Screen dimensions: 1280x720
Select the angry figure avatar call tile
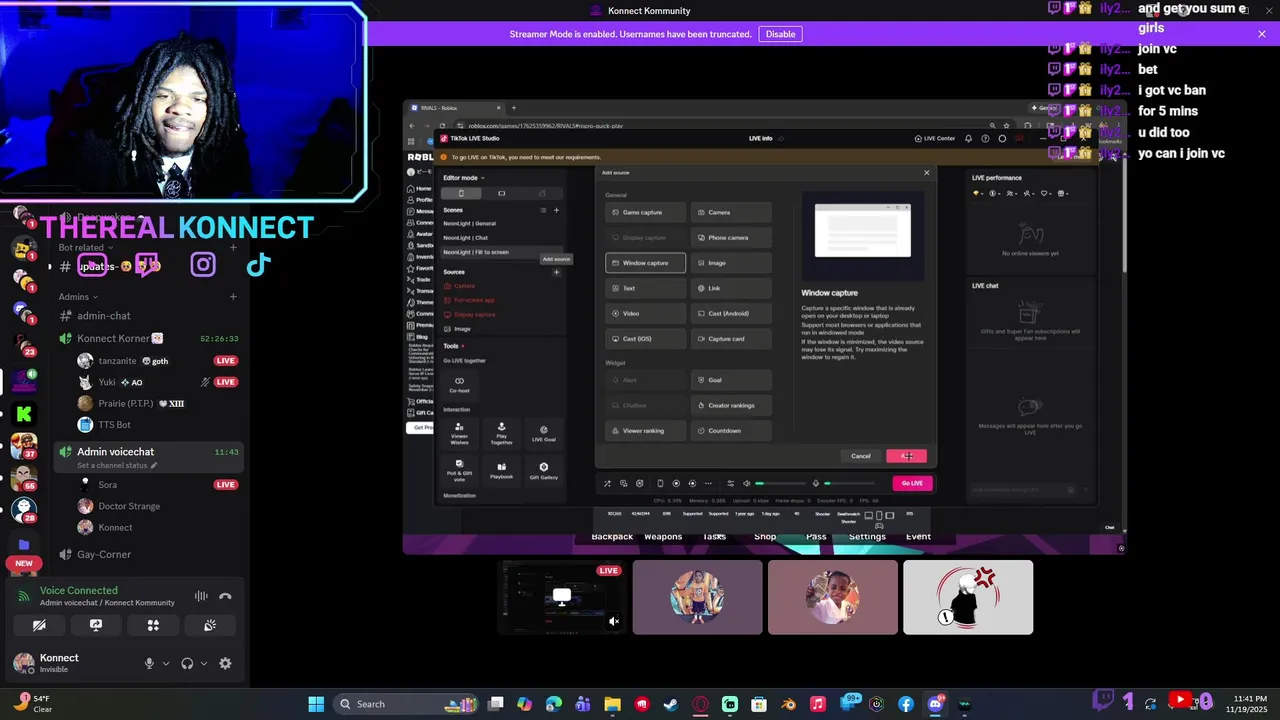click(x=968, y=597)
